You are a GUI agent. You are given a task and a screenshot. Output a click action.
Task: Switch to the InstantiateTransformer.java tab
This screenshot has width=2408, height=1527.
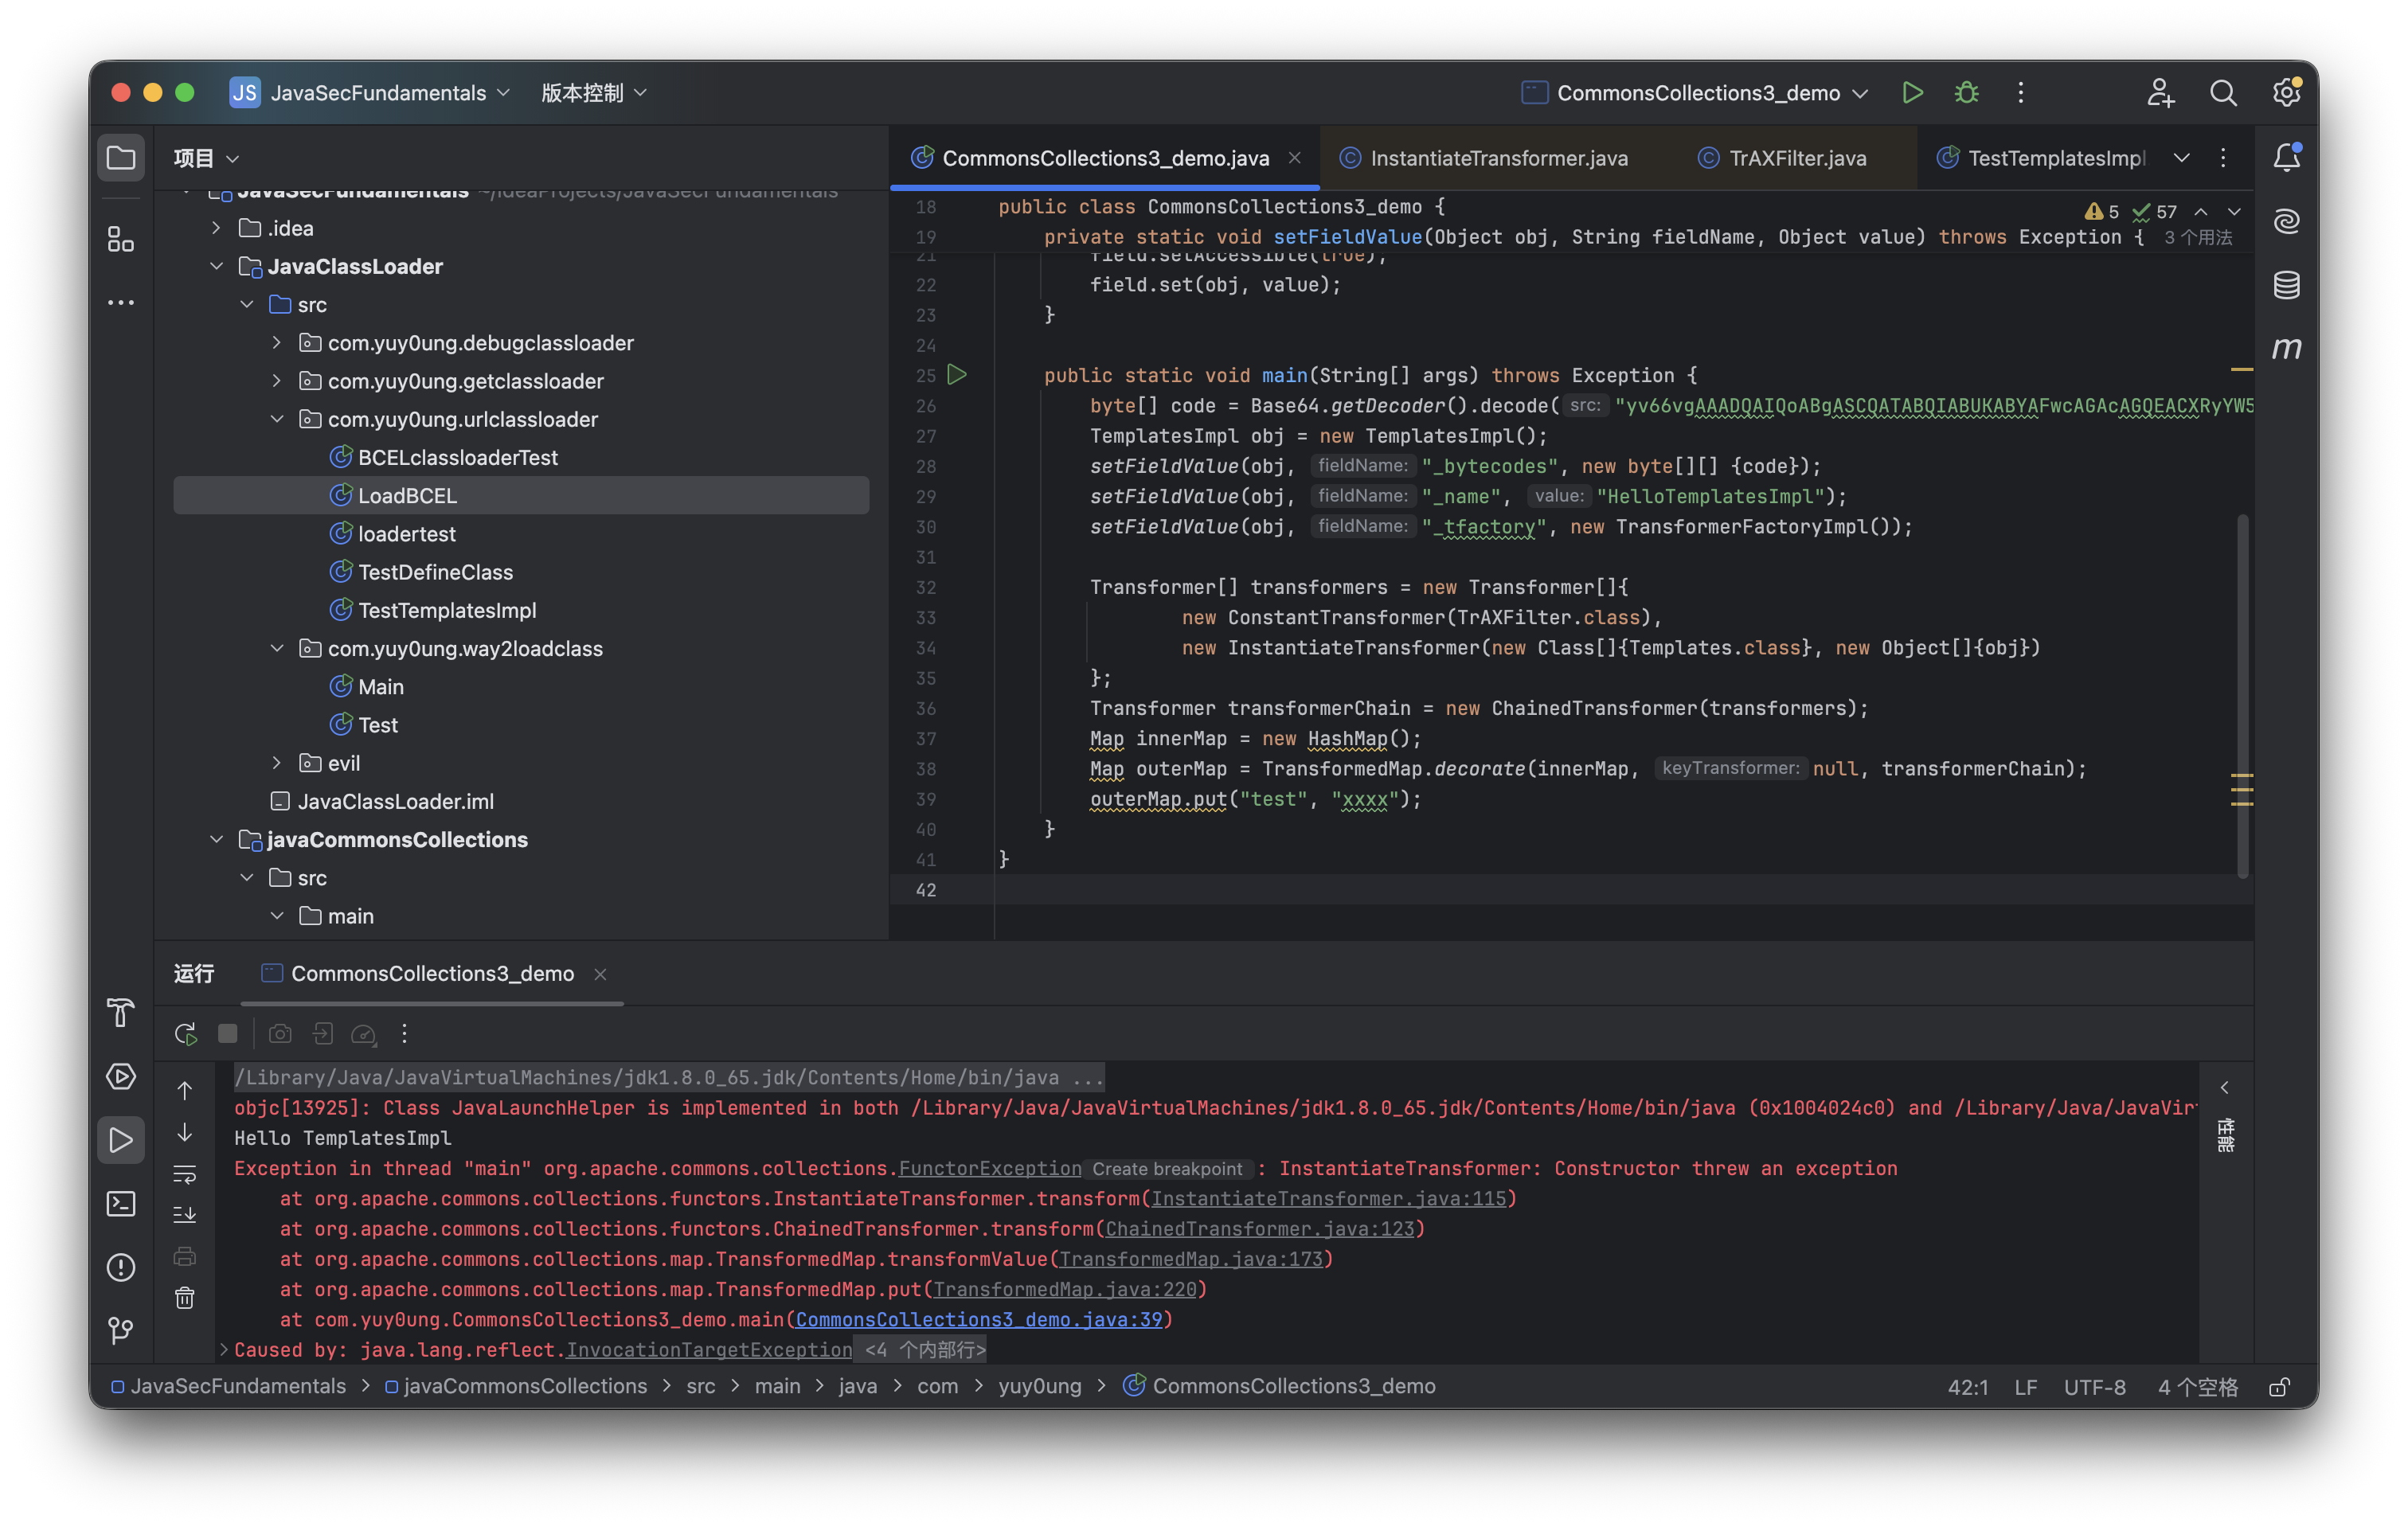tap(1497, 158)
